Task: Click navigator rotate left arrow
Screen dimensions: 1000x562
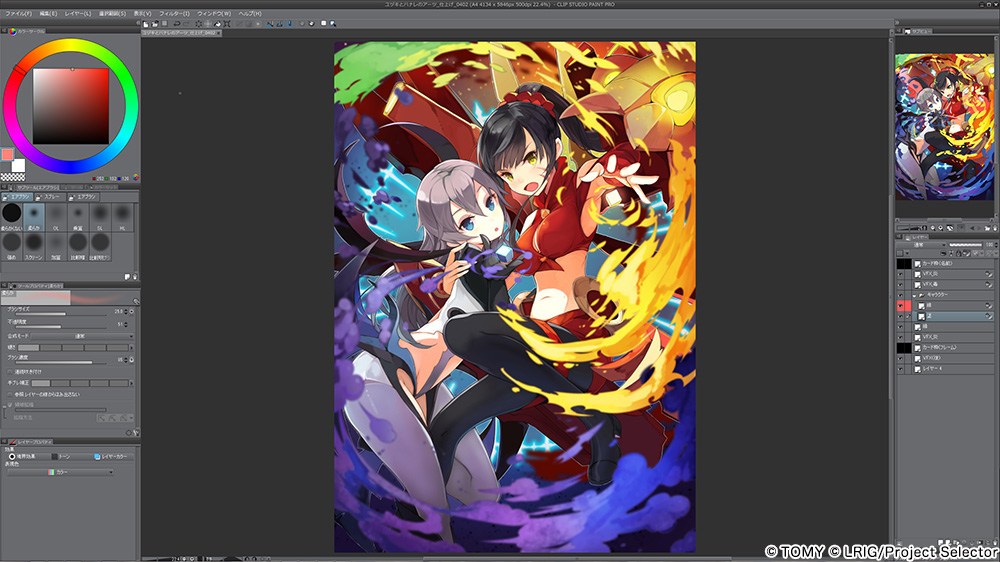Action: point(972,228)
